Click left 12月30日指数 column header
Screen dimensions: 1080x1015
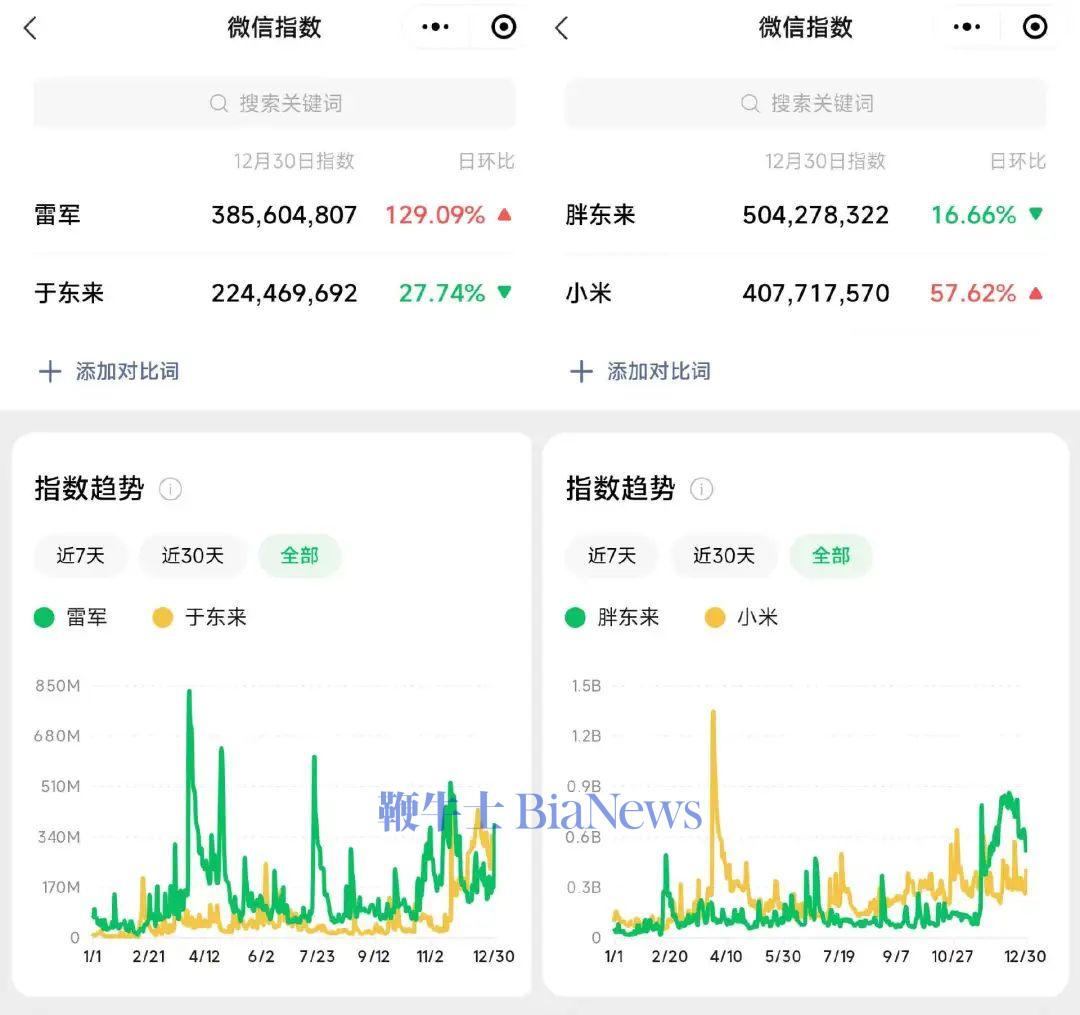pos(294,161)
